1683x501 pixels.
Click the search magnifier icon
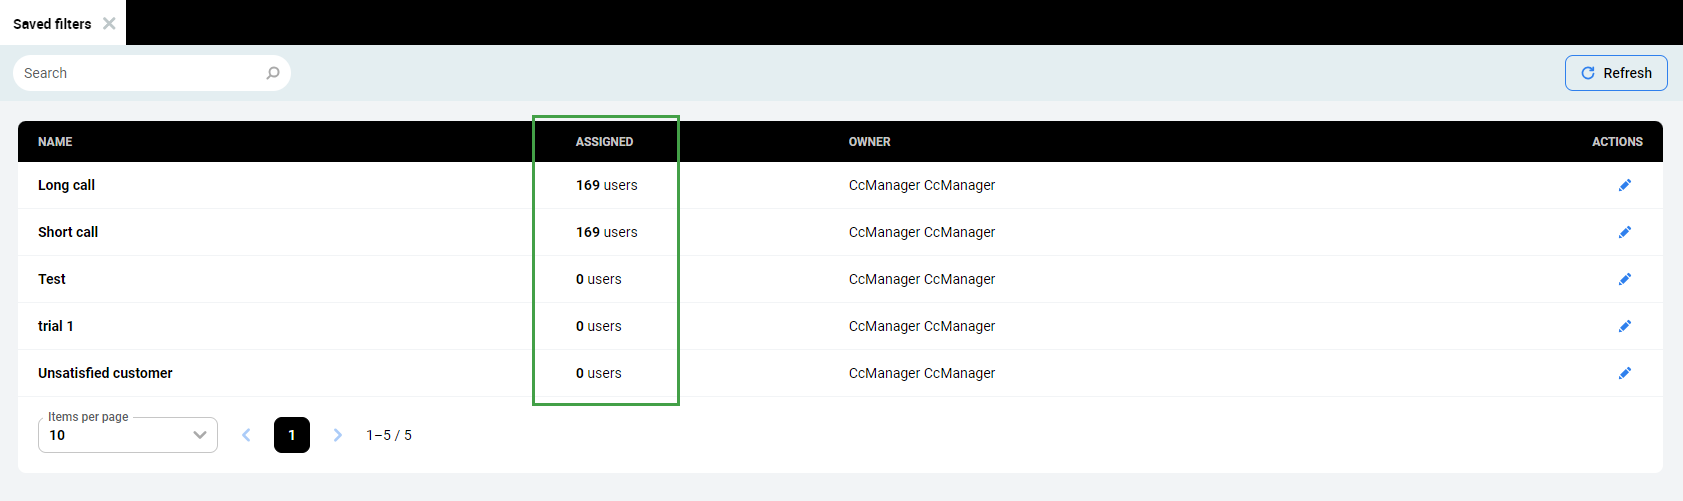(273, 73)
